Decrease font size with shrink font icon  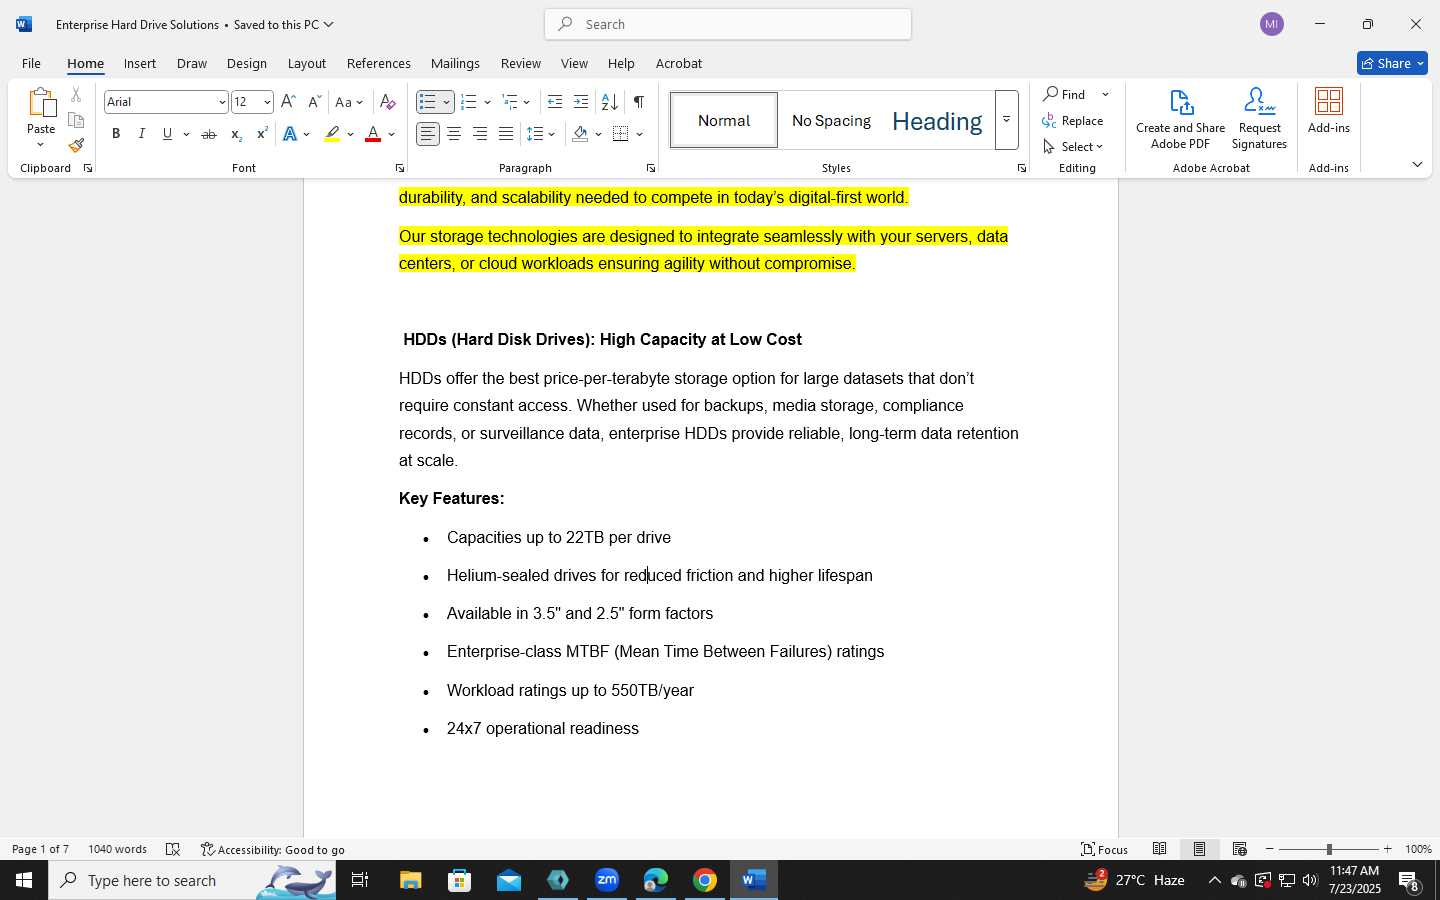pyautogui.click(x=314, y=102)
